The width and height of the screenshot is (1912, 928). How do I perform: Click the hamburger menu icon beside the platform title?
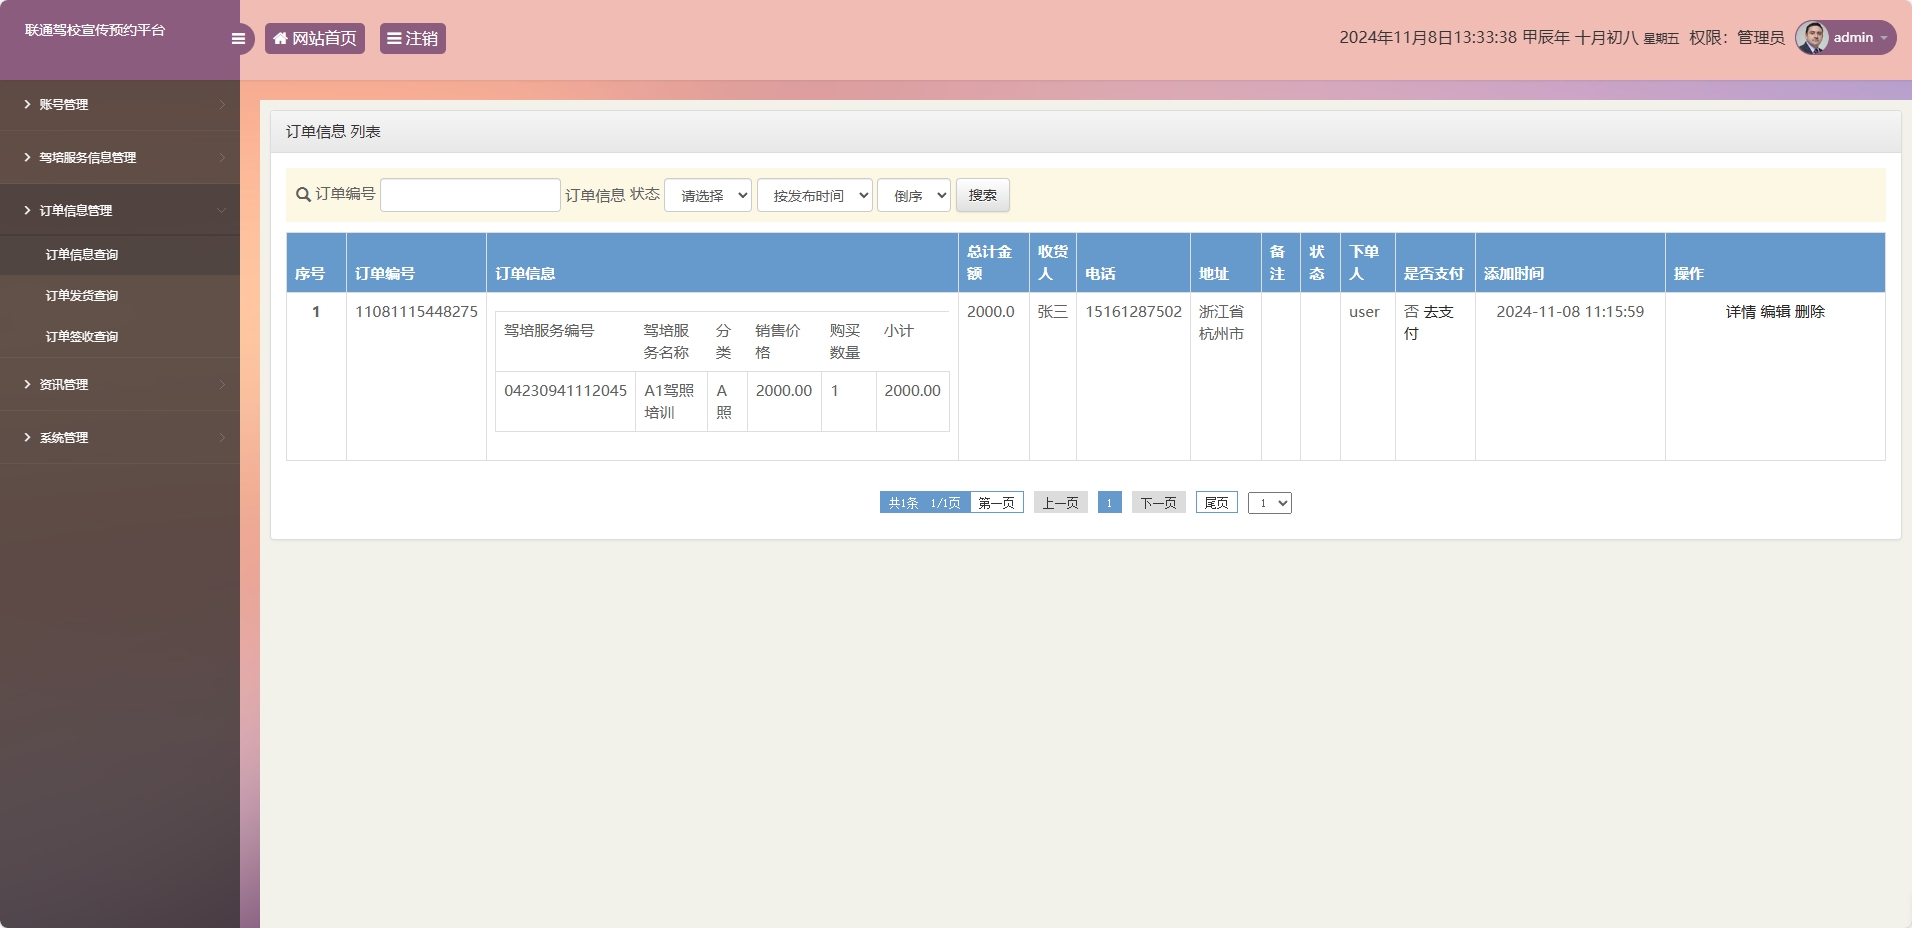238,38
